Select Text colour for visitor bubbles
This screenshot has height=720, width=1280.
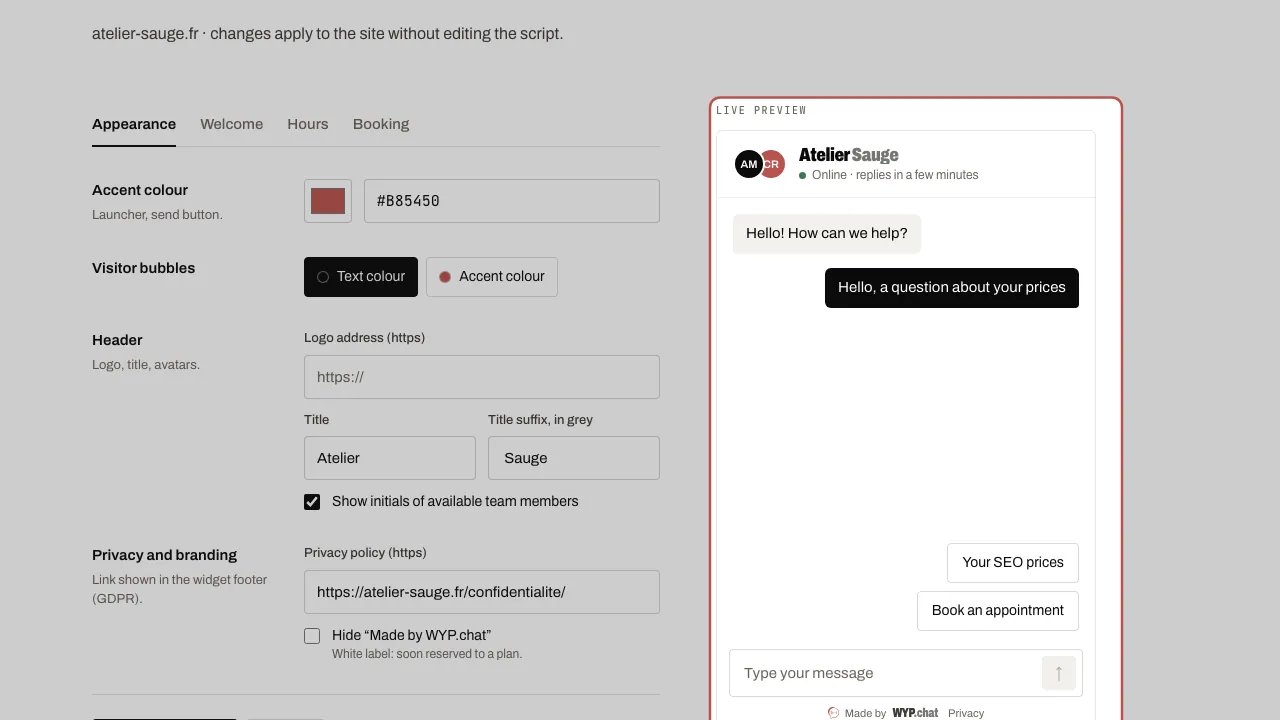[x=361, y=277]
